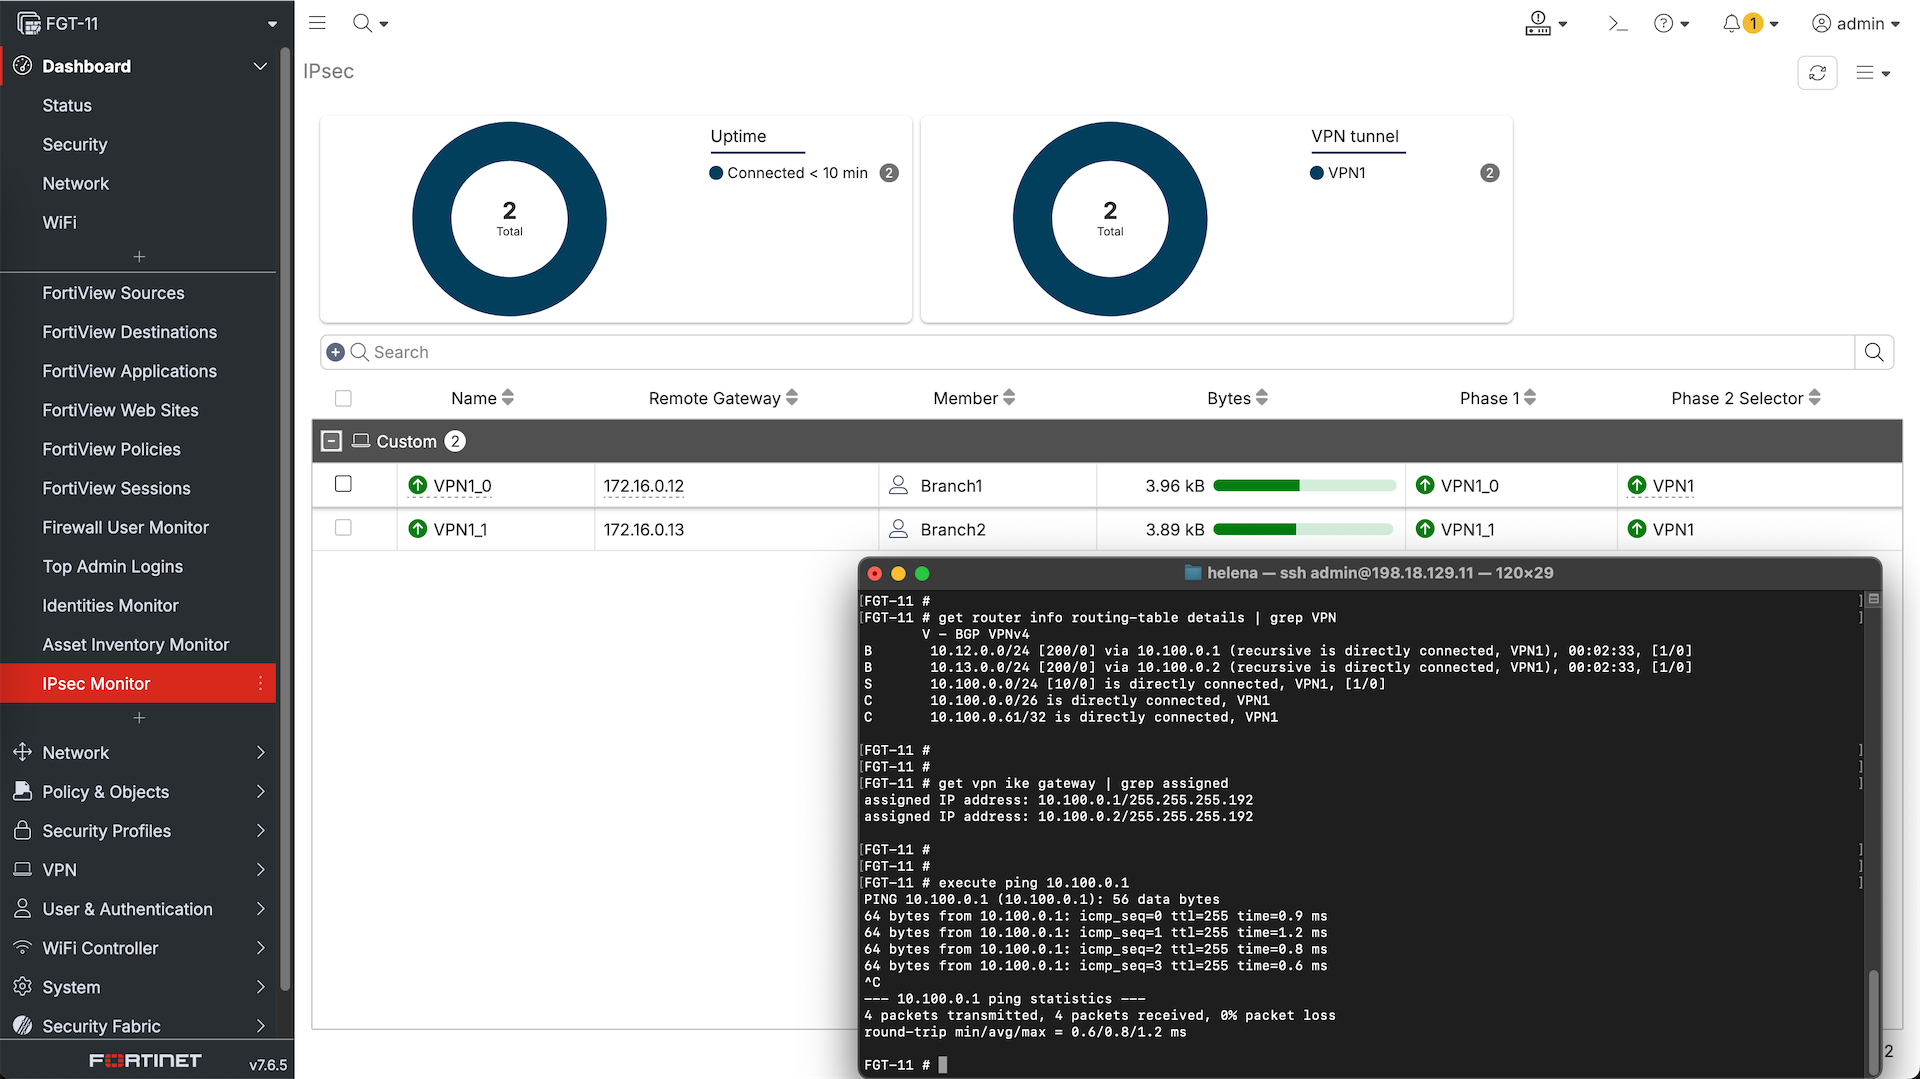Toggle the select-all header checkbox
Screen dimensions: 1920x1079
343,398
